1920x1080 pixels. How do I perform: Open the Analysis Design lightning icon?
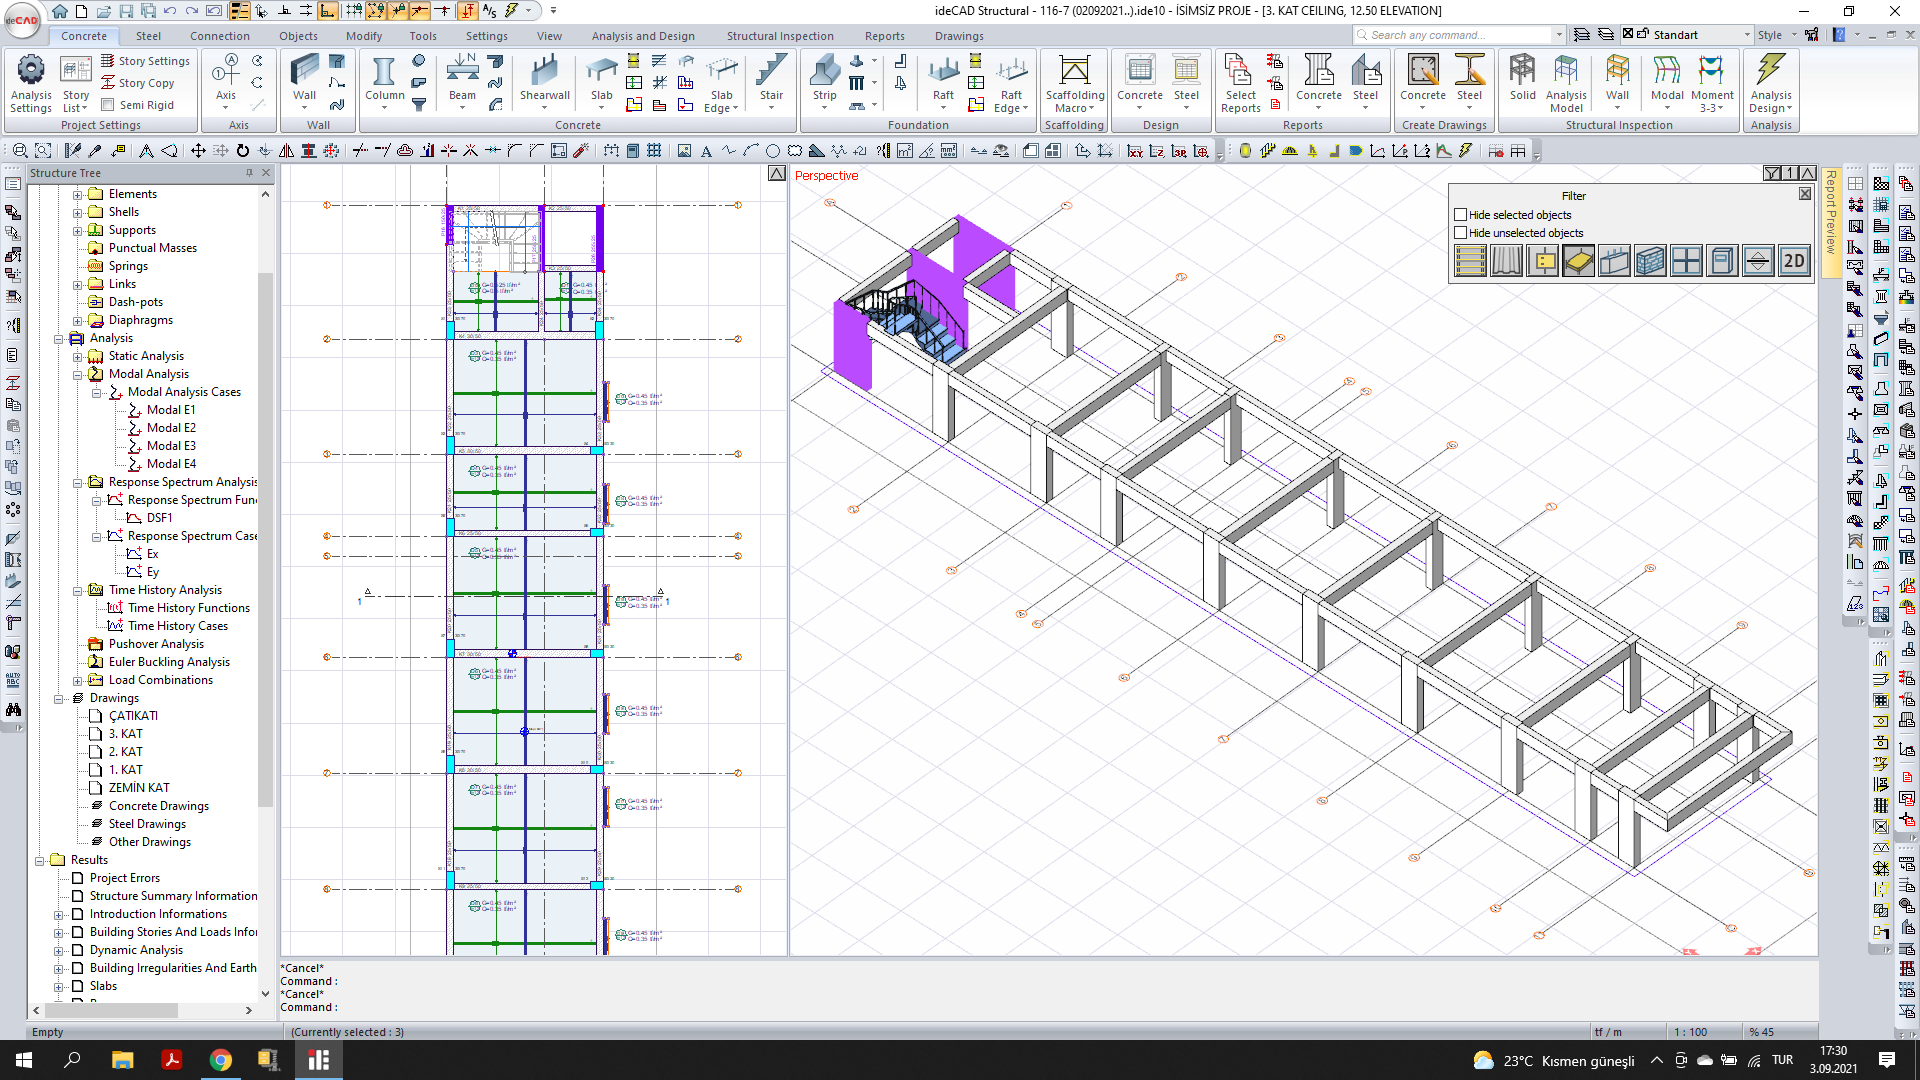pos(1771,84)
